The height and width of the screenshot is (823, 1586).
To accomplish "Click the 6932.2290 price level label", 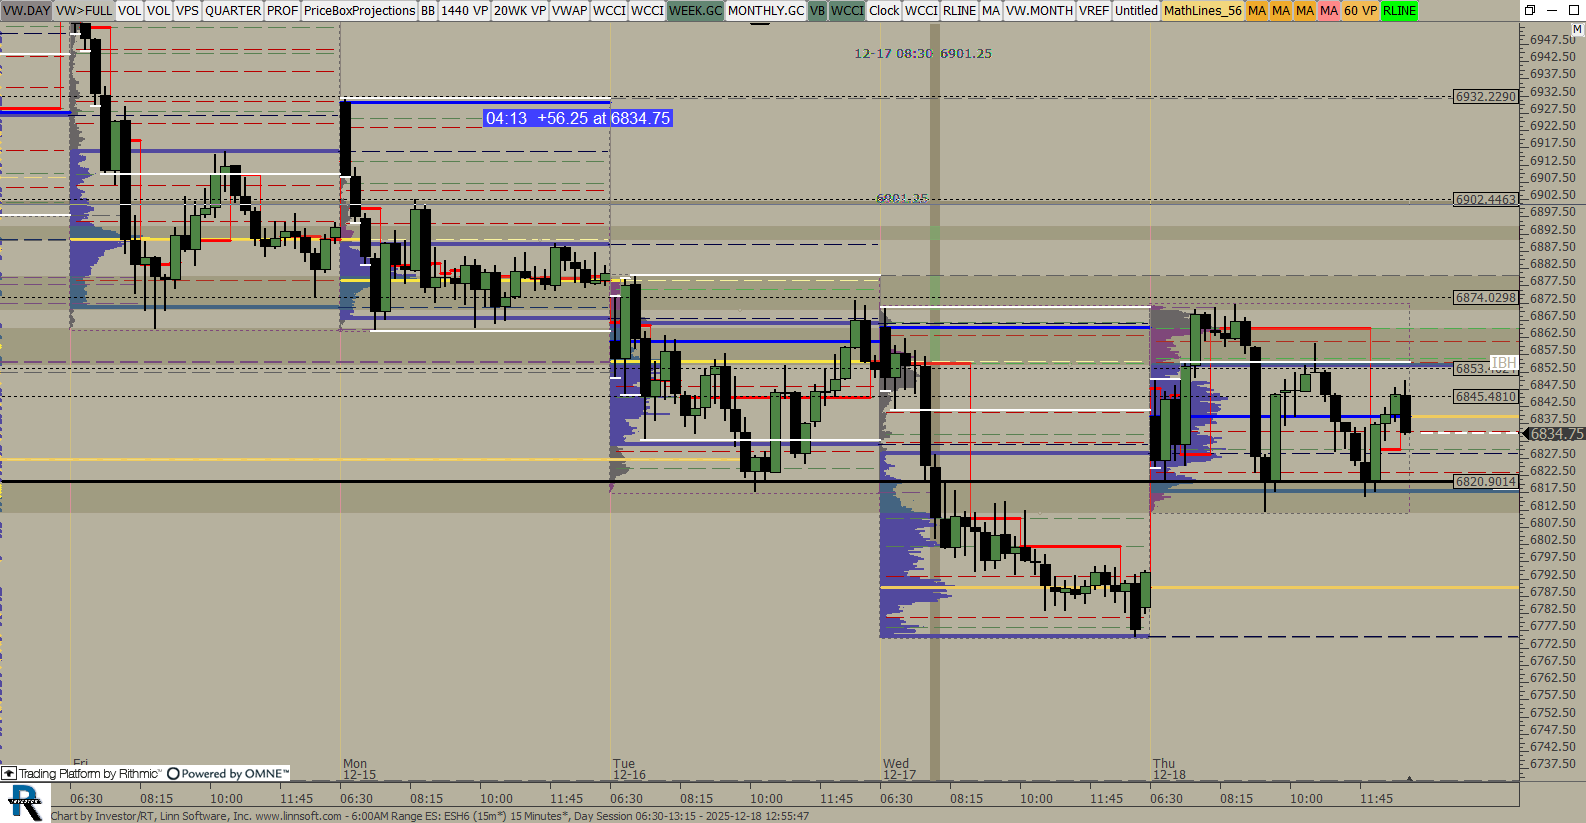I will click(x=1485, y=97).
